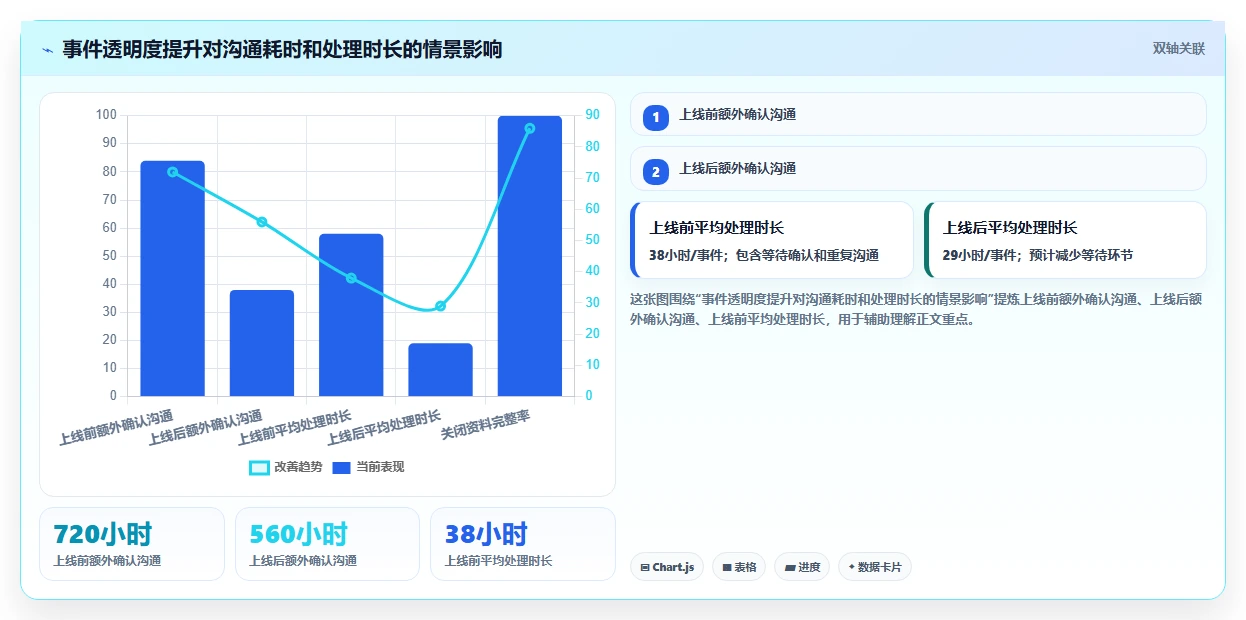This screenshot has height=620, width=1246.
Task: Toggle the 改善趋势 legend entry
Action: (x=285, y=467)
